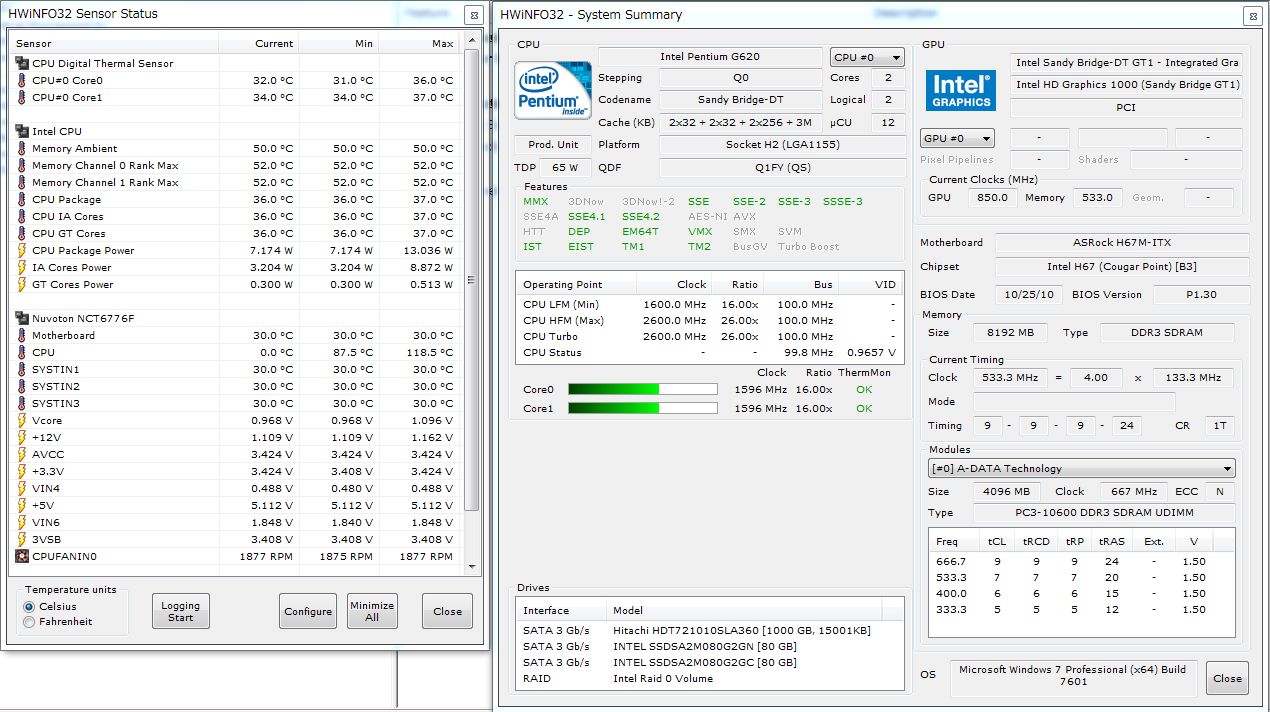Click the thermometer icon beside CPU#0 Core1
This screenshot has width=1270, height=712.
[x=22, y=97]
